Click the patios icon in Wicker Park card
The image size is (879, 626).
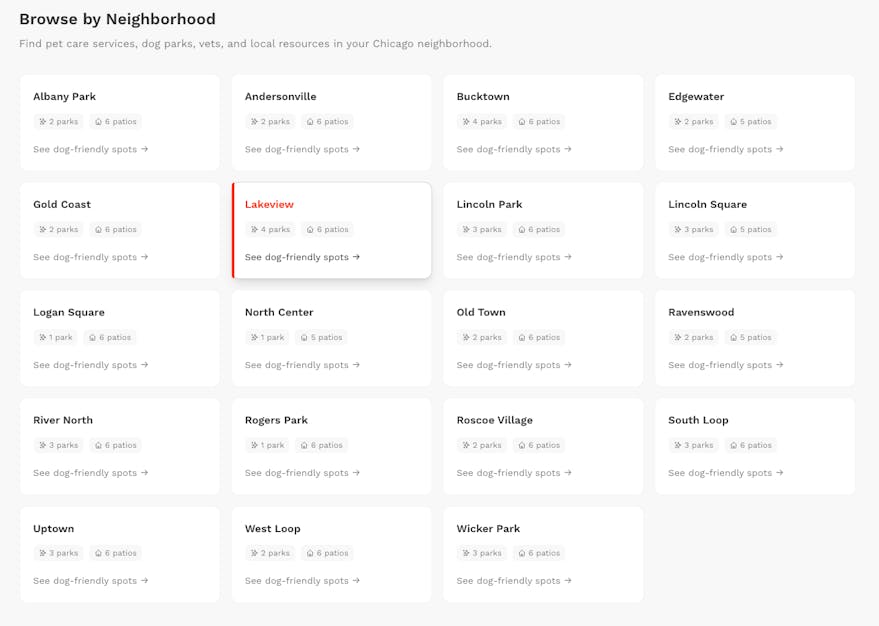pos(521,554)
